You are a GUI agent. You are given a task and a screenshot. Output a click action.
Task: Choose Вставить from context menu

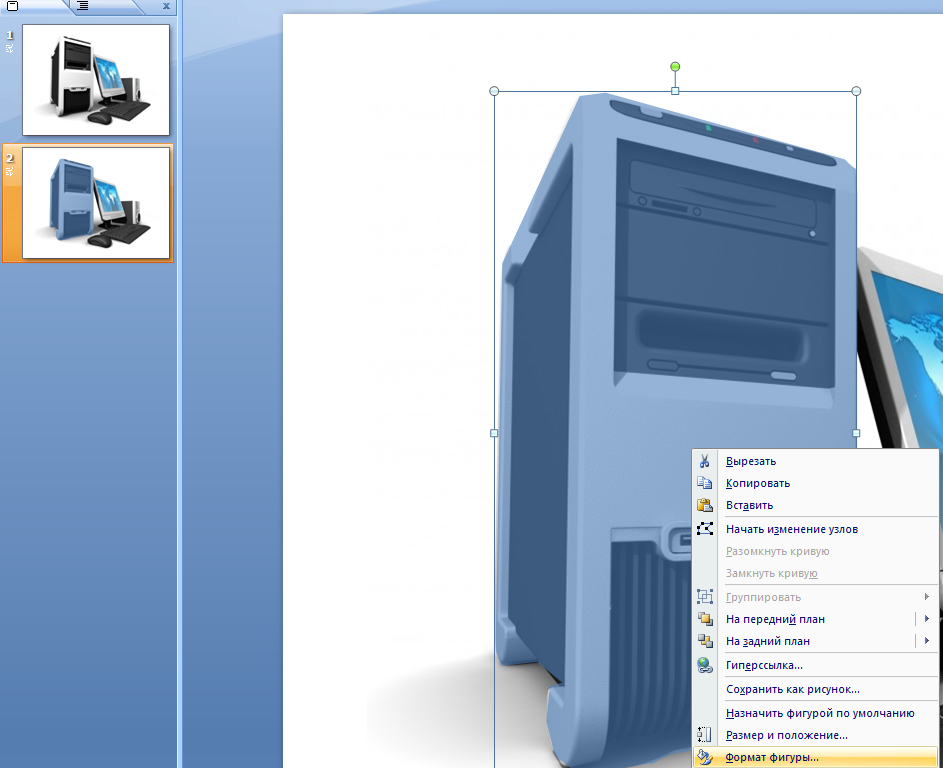pos(815,505)
